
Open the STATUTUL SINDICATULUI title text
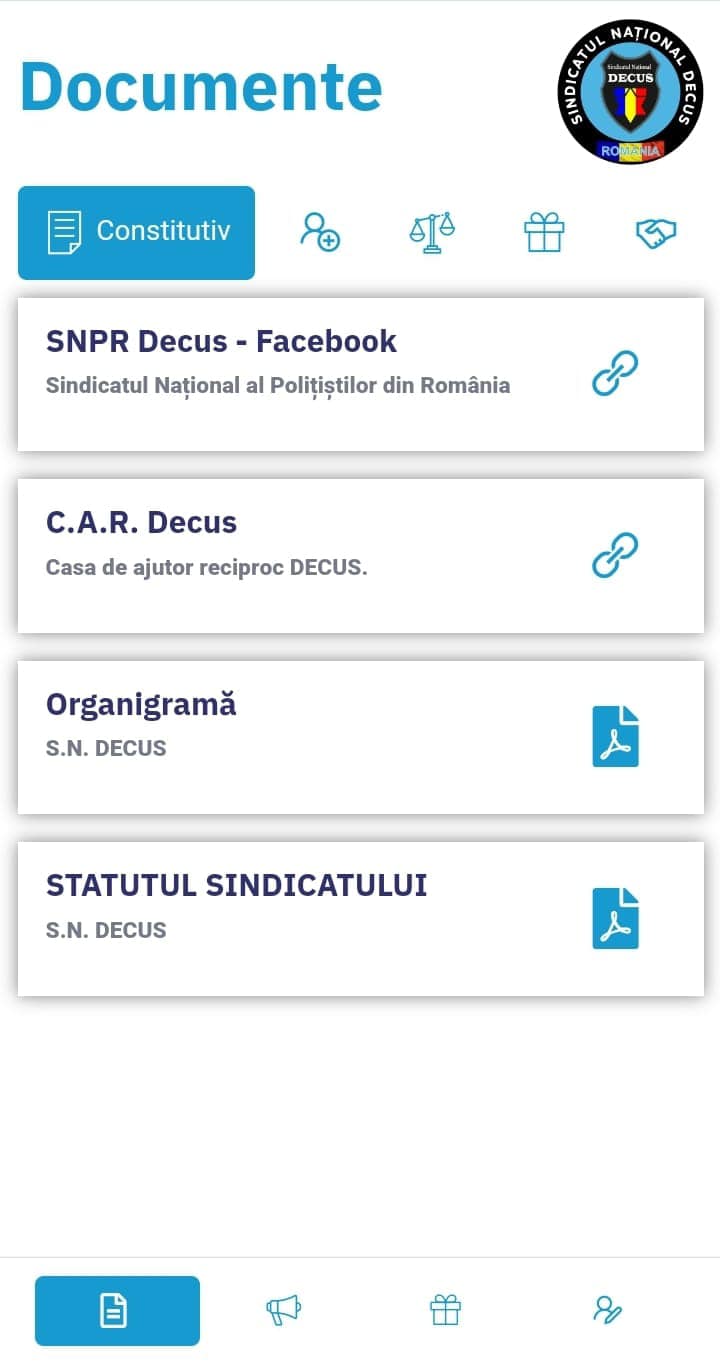236,885
